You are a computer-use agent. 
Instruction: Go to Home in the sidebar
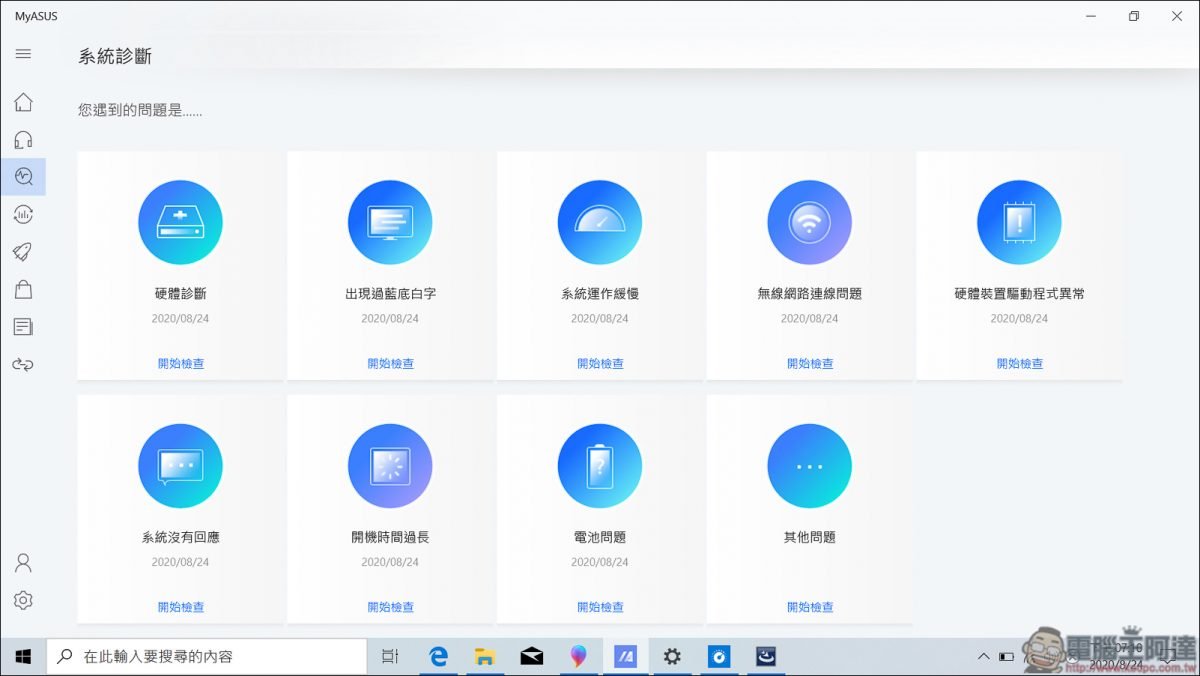[x=23, y=102]
